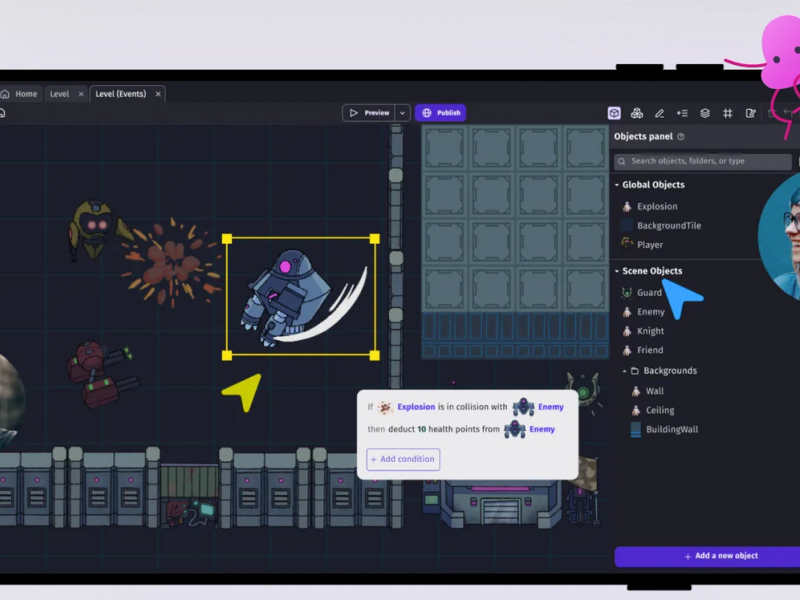Close the Level tab
Image resolution: width=800 pixels, height=600 pixels.
[x=81, y=94]
